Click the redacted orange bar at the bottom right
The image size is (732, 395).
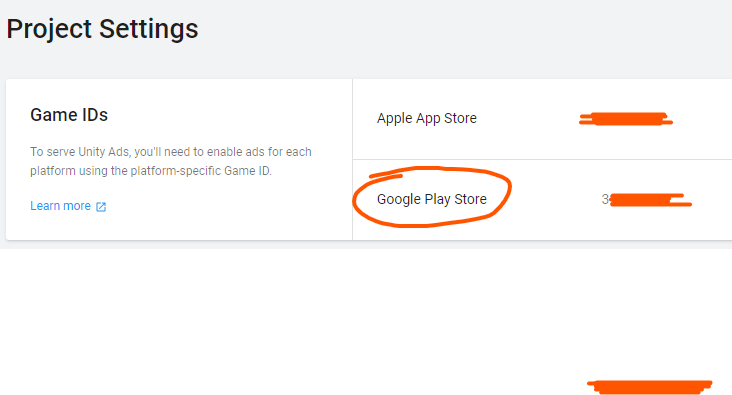coord(649,387)
